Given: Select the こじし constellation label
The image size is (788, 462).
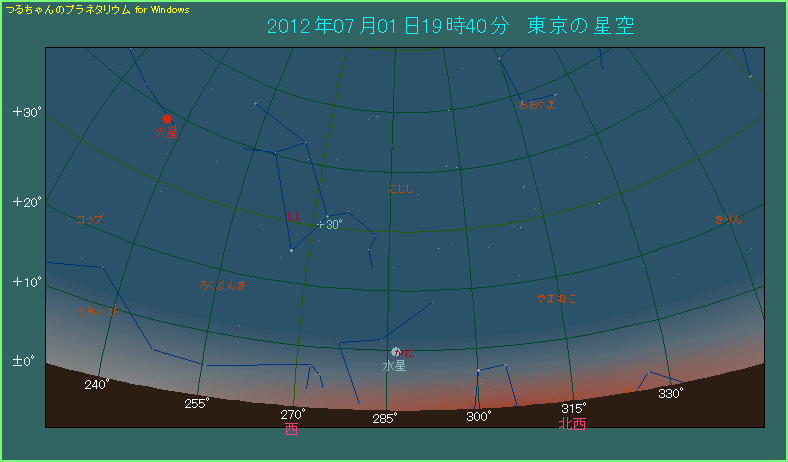Looking at the screenshot, I should pyautogui.click(x=400, y=189).
